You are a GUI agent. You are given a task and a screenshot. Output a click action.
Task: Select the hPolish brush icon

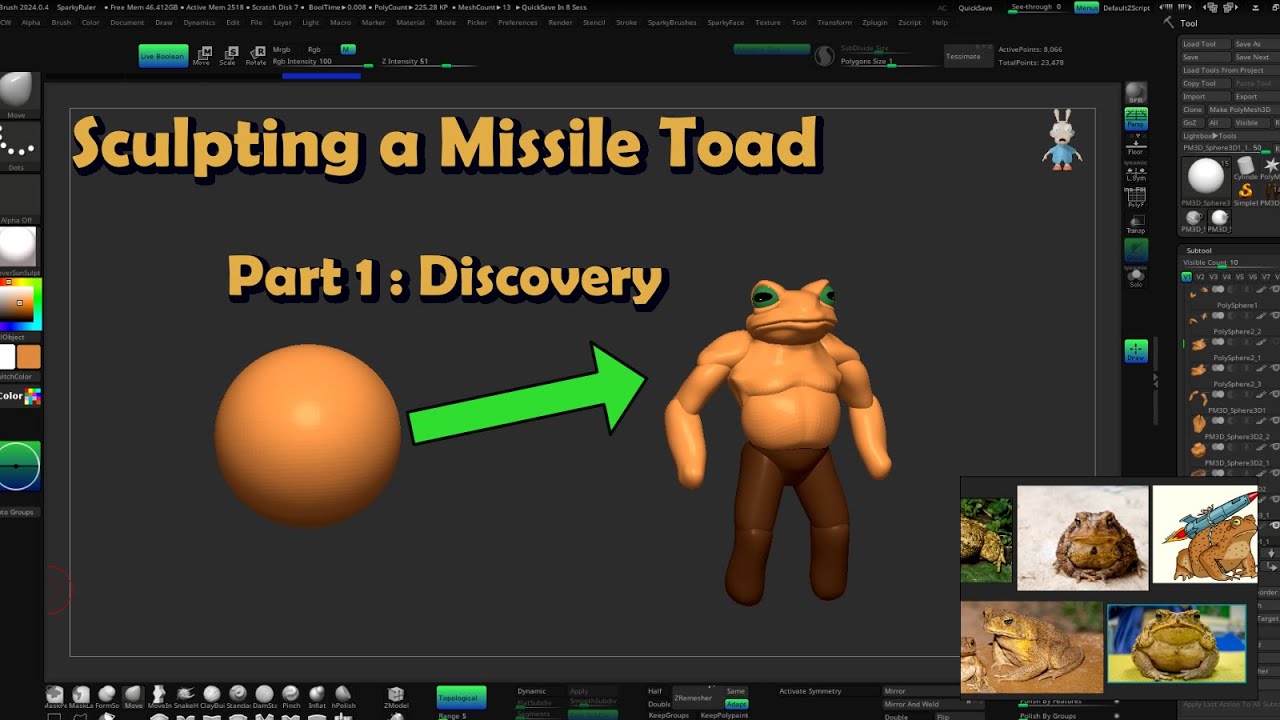(343, 697)
